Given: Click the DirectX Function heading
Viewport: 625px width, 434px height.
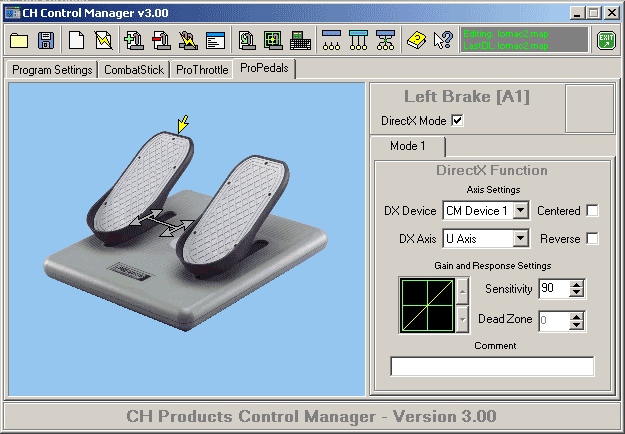Looking at the screenshot, I should [492, 171].
